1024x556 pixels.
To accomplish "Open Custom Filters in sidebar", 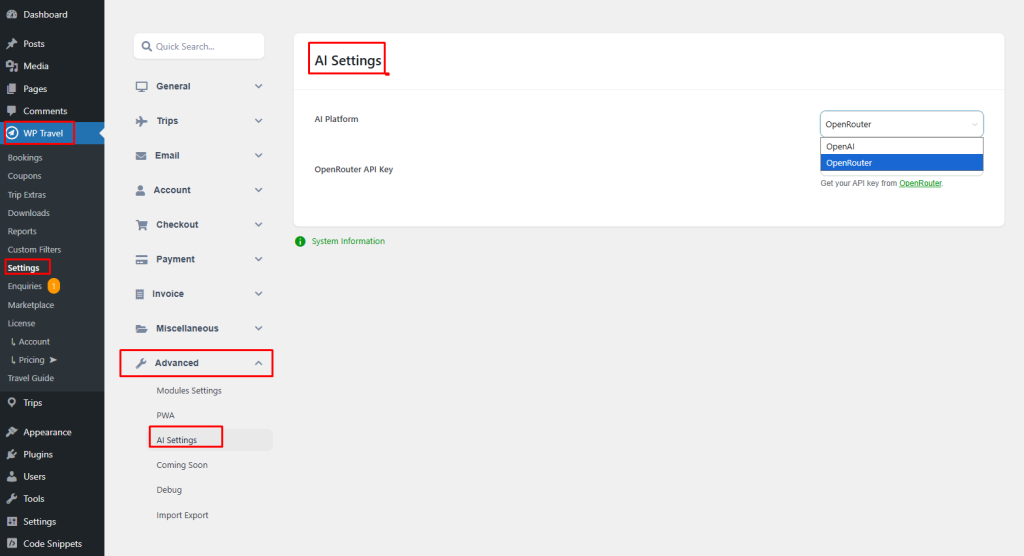I will tap(34, 250).
